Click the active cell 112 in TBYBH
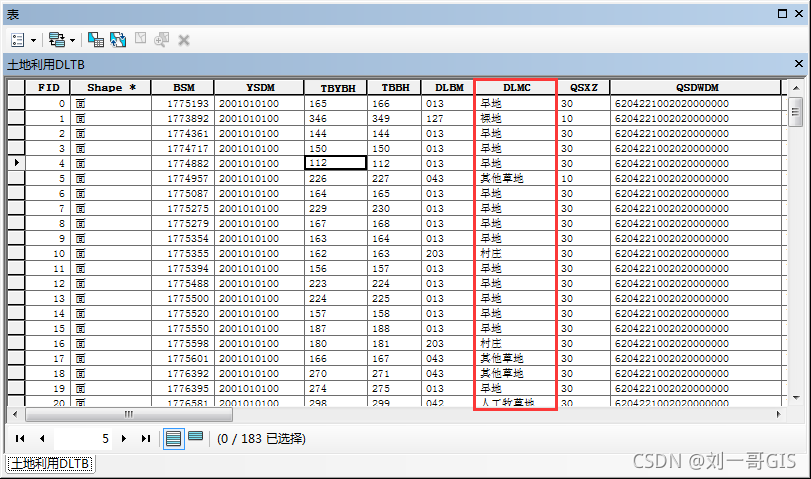The width and height of the screenshot is (811, 479). pyautogui.click(x=336, y=163)
